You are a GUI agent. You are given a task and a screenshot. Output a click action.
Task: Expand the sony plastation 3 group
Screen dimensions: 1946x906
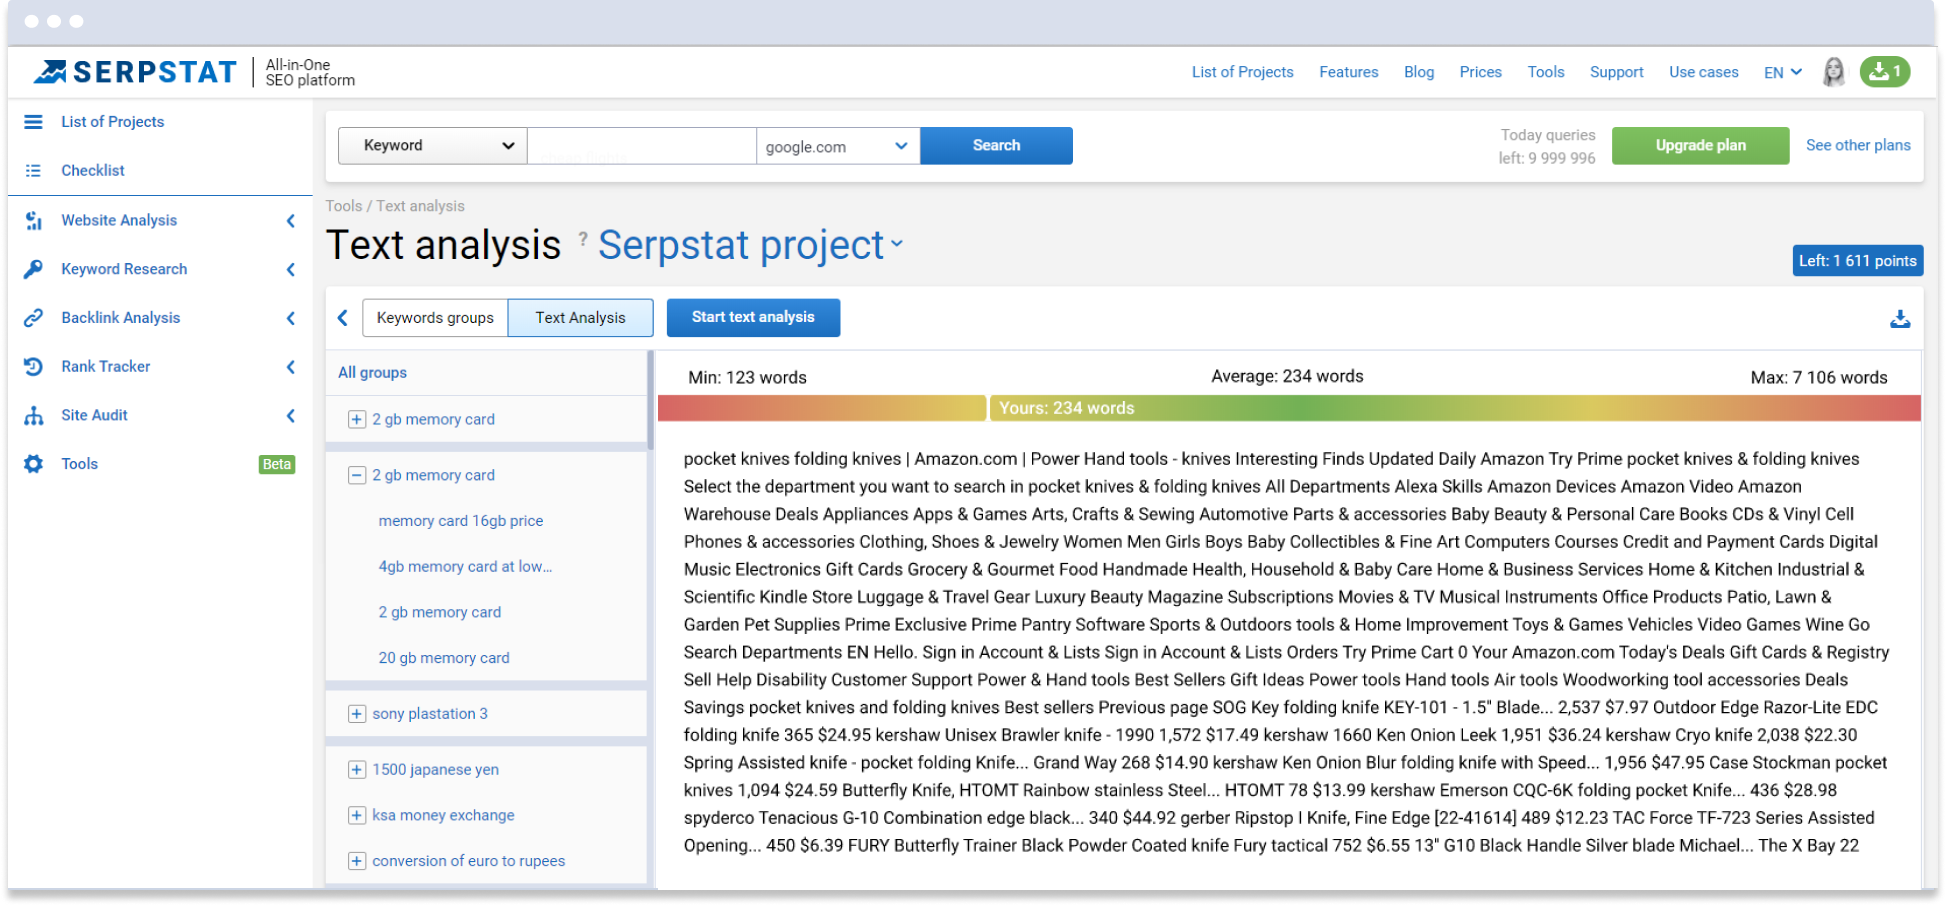click(356, 714)
